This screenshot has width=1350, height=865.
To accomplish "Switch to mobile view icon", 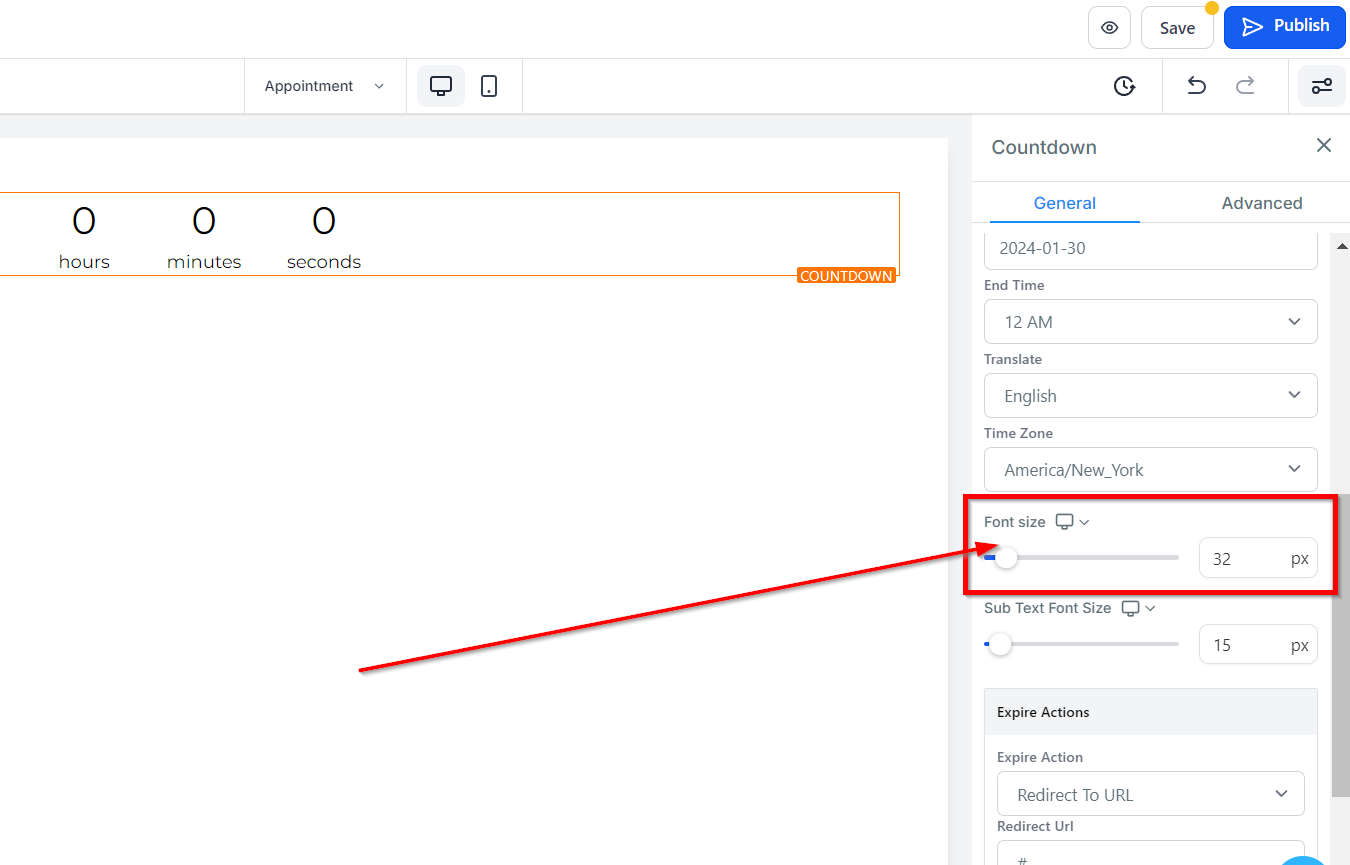I will coord(489,86).
